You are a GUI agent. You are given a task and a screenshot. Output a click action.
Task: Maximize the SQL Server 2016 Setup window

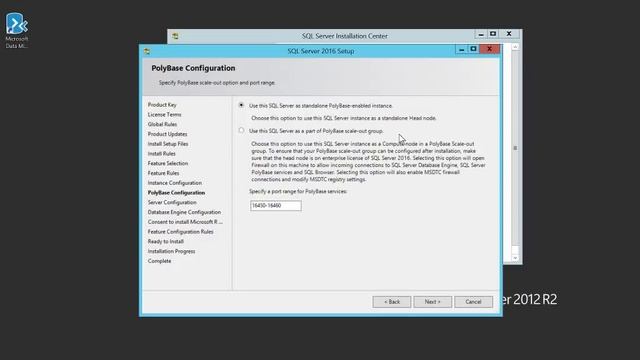(473, 49)
